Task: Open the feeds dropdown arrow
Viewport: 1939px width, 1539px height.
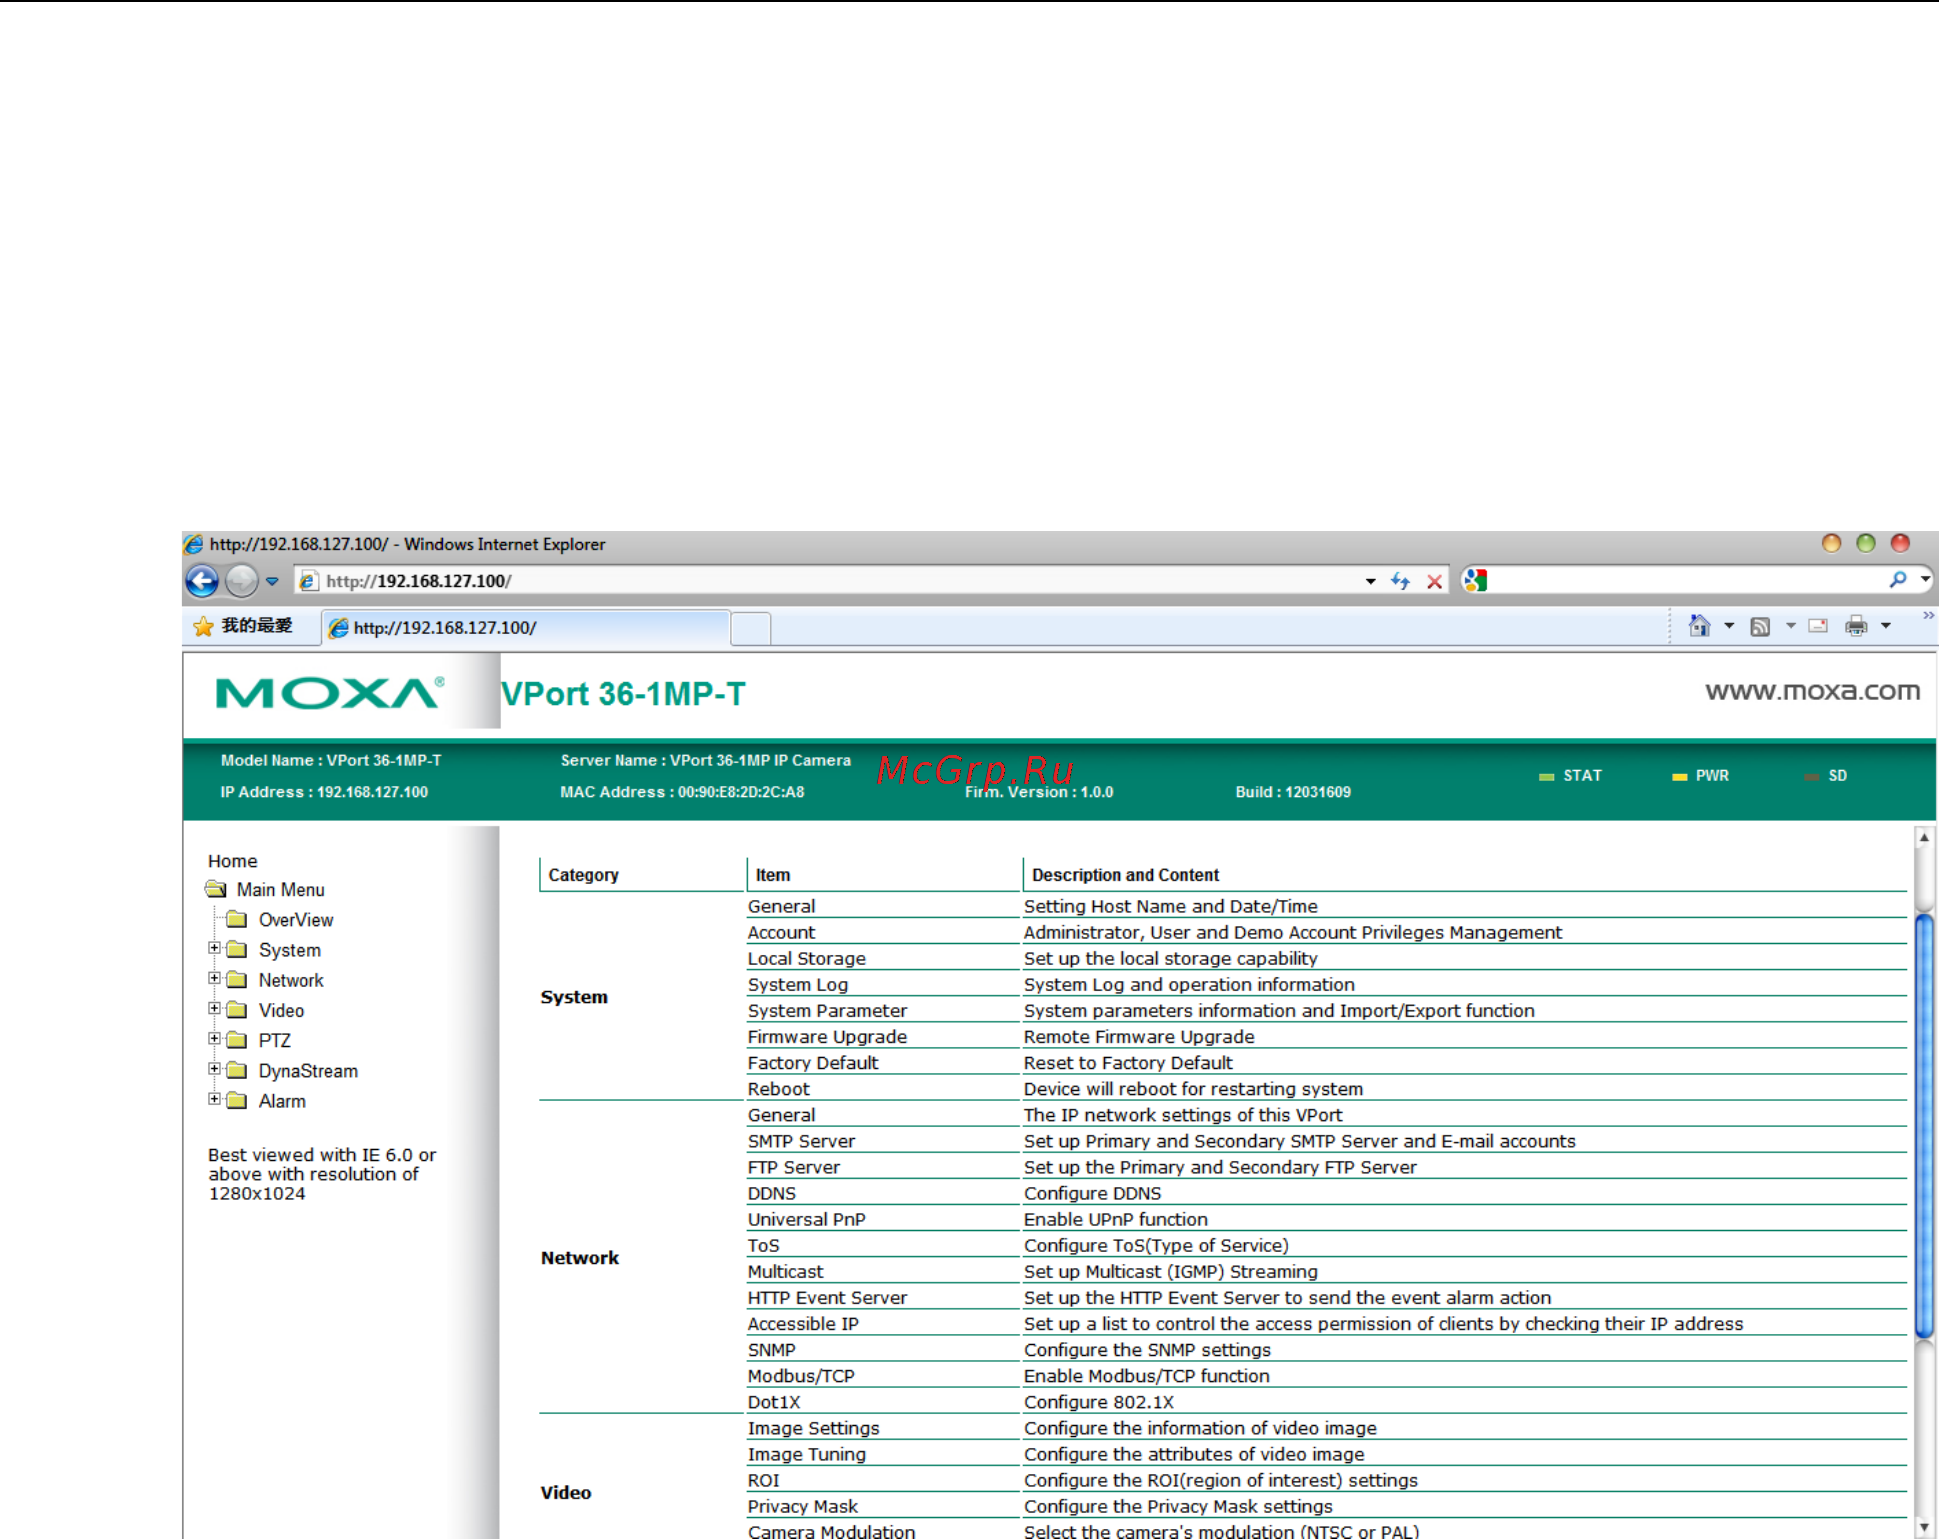Action: coord(1791,626)
